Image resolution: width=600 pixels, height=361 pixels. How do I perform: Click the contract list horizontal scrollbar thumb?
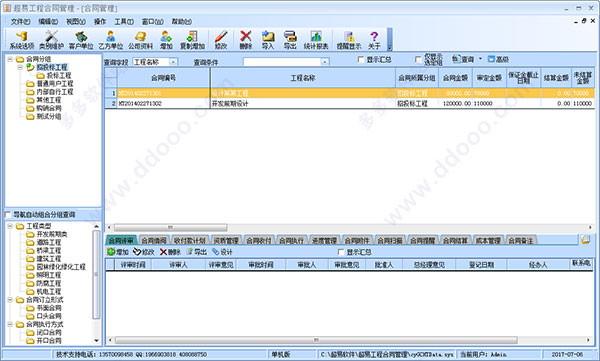[x=171, y=227]
